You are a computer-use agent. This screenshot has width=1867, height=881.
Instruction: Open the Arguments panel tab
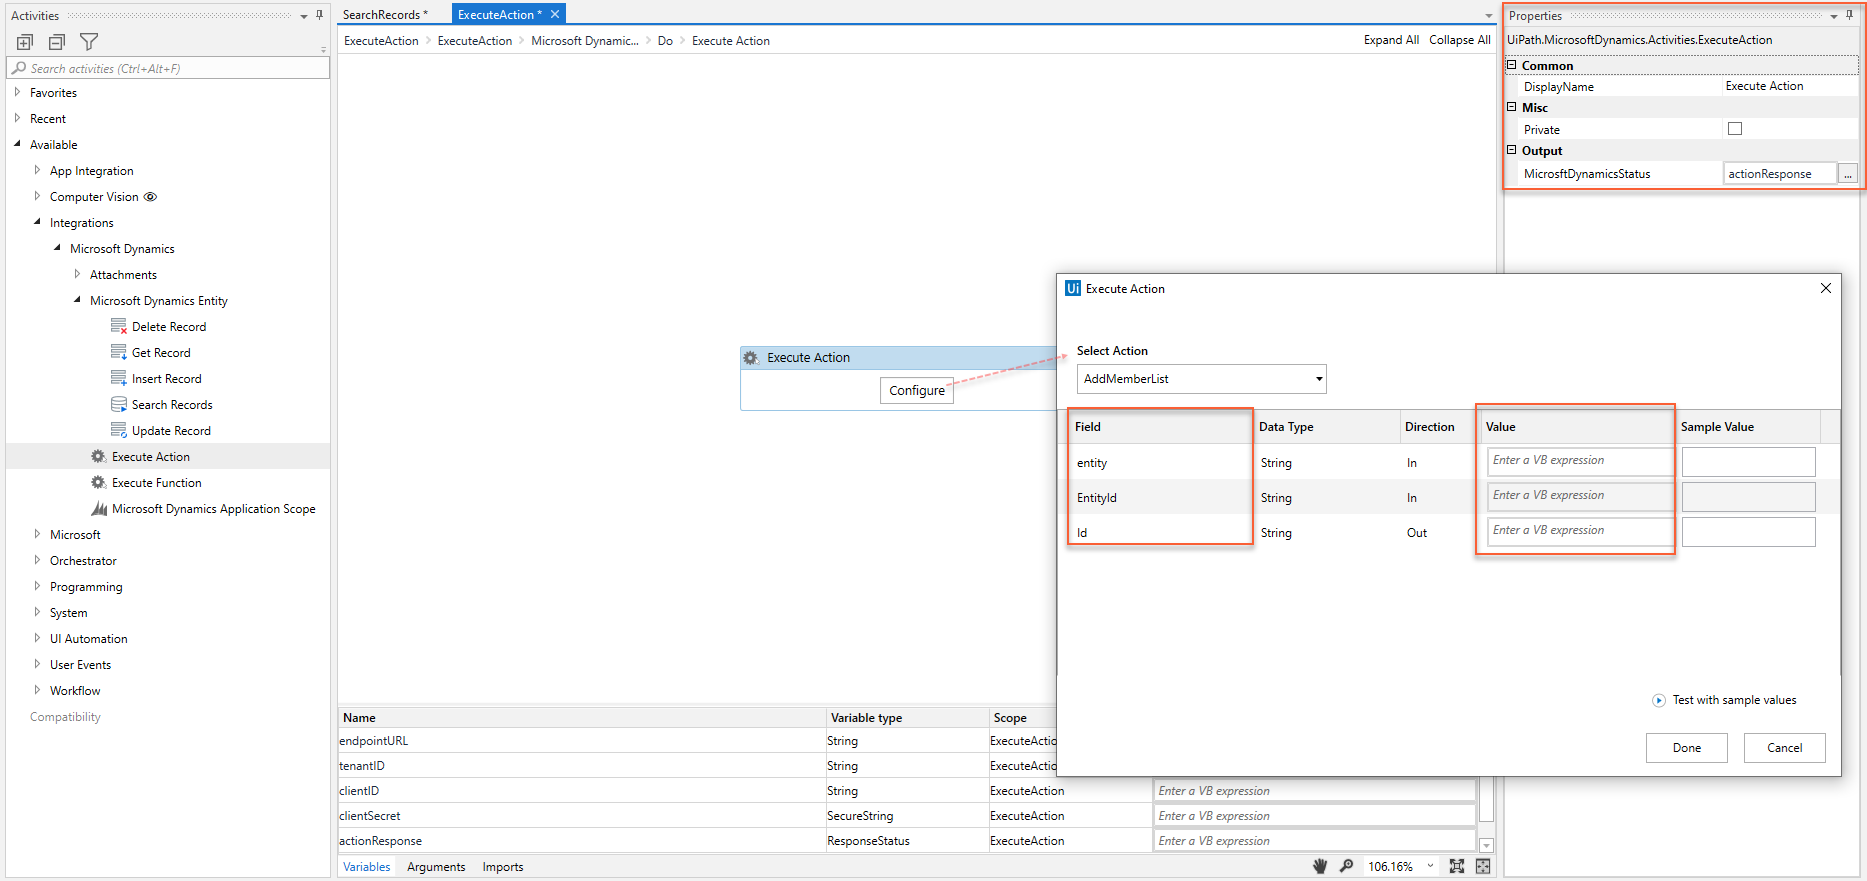(x=436, y=867)
